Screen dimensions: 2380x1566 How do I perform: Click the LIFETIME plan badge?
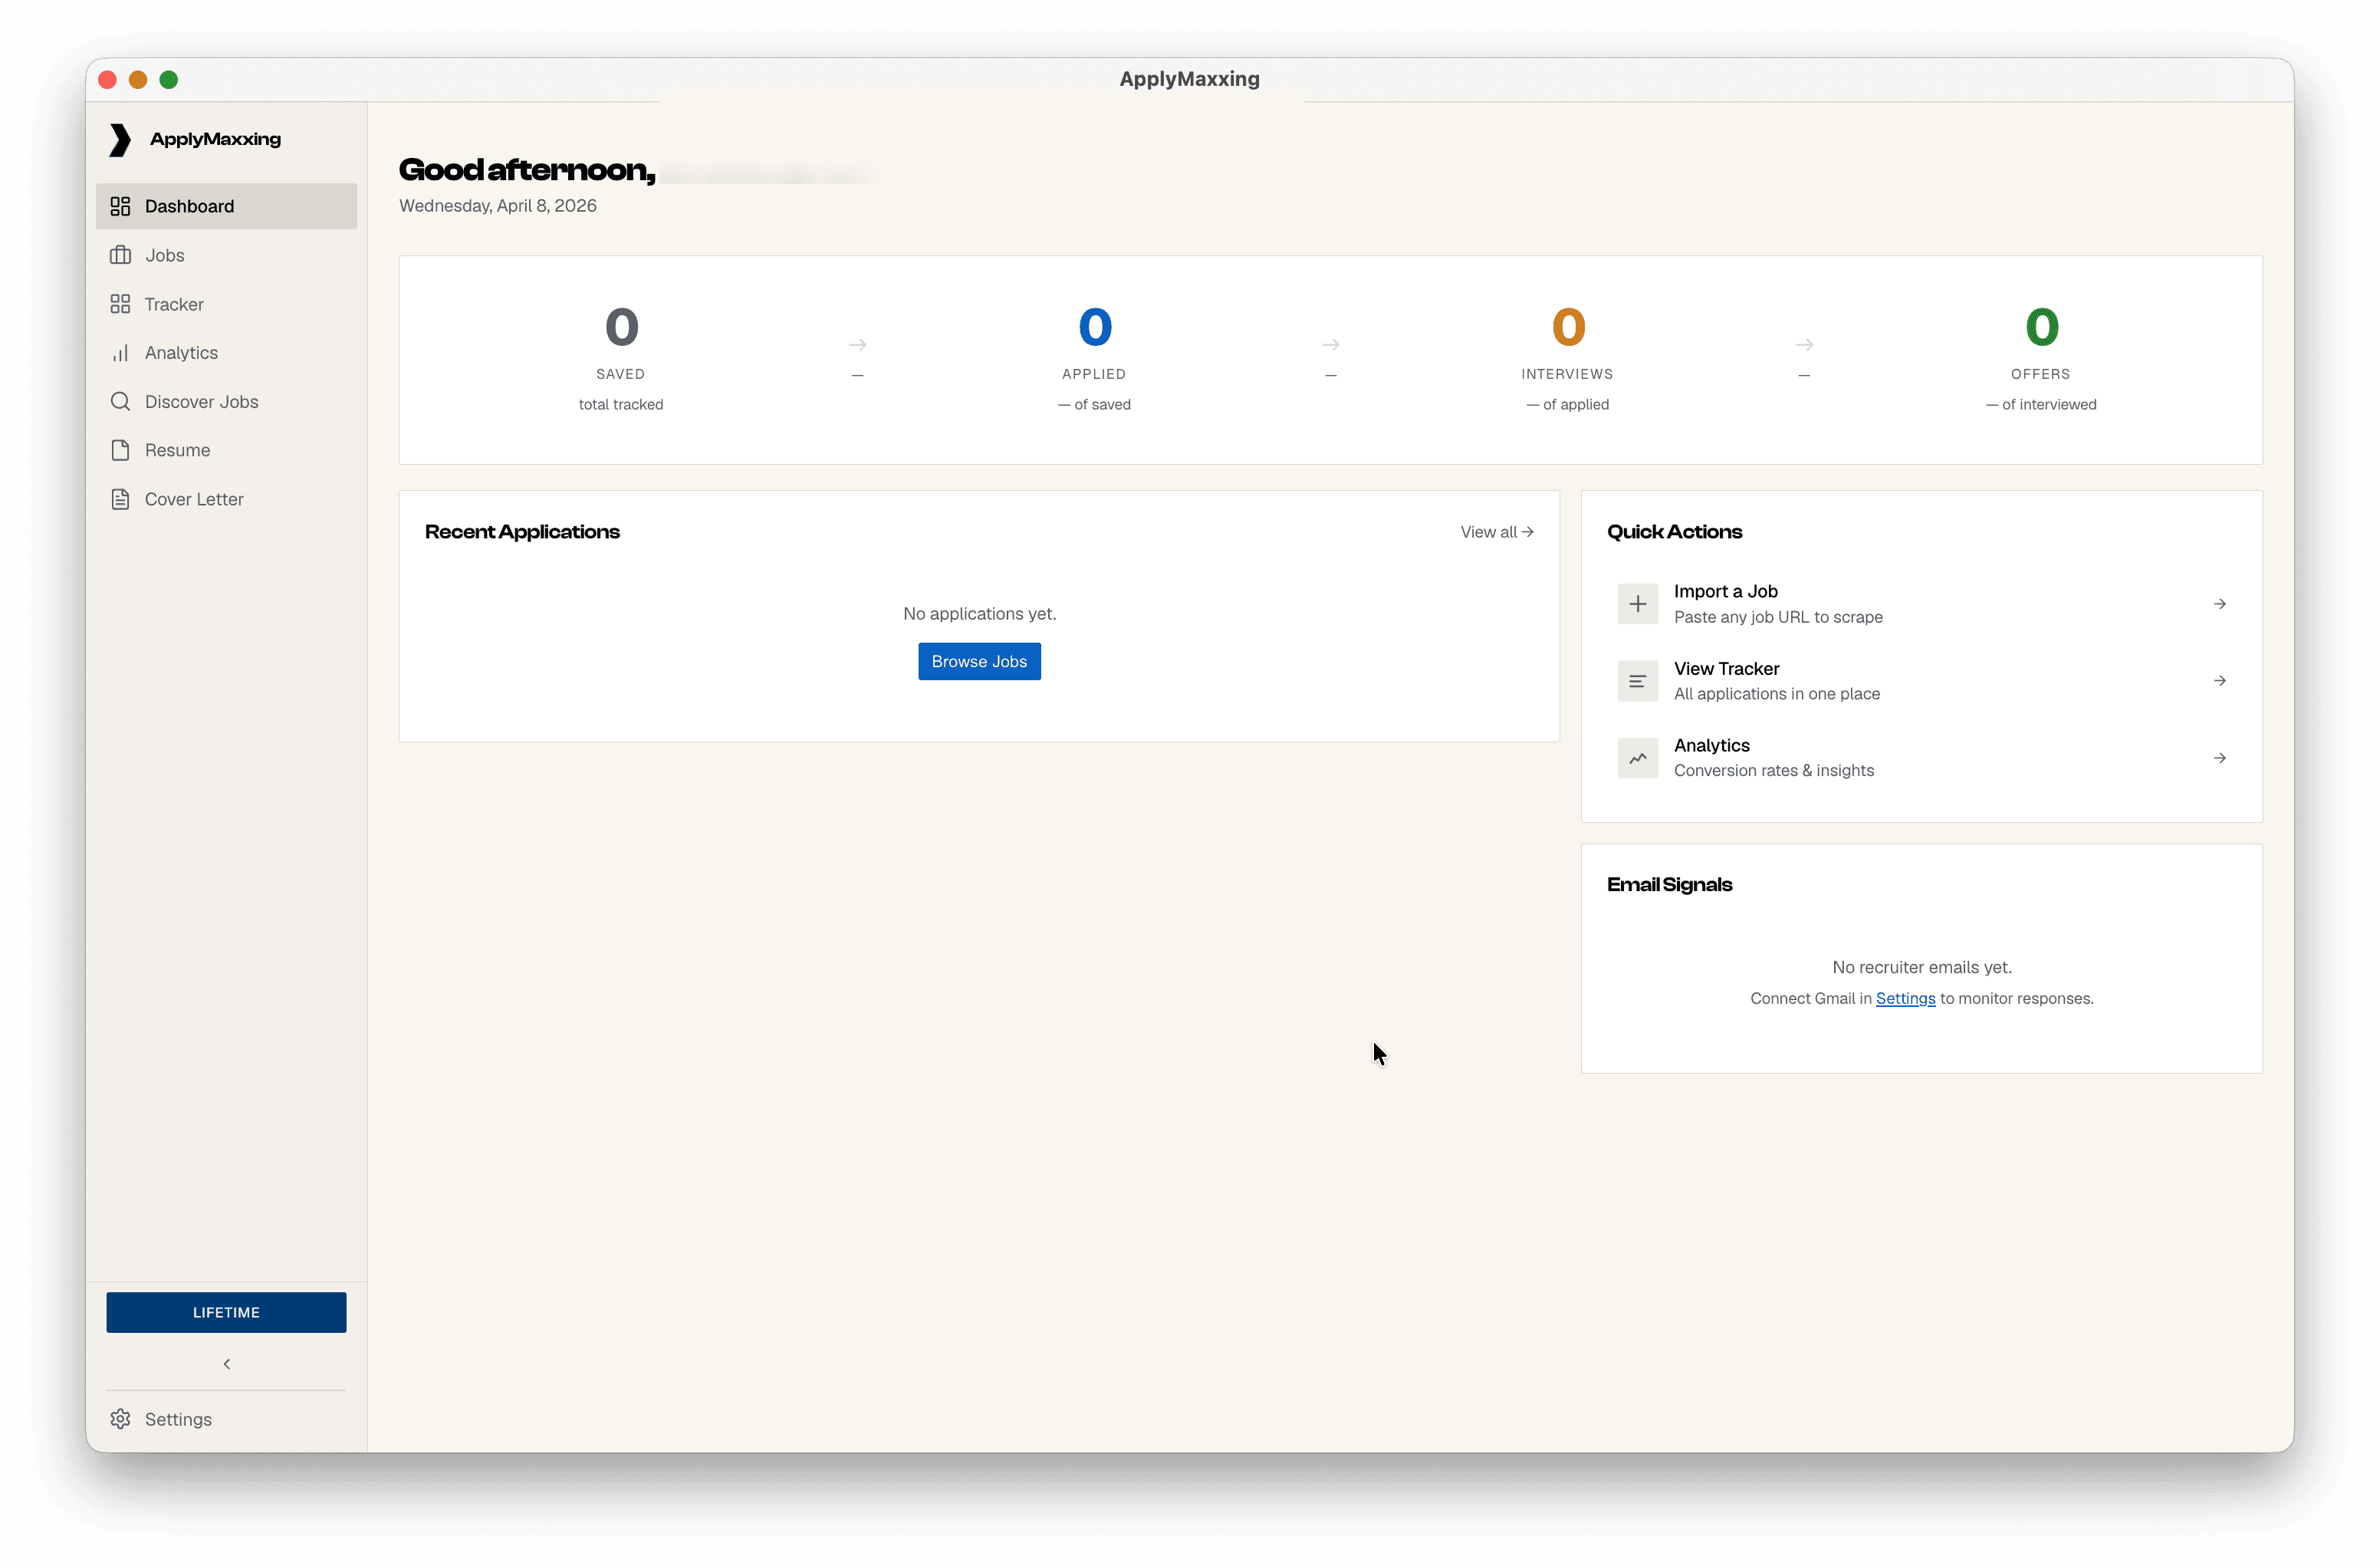(226, 1313)
